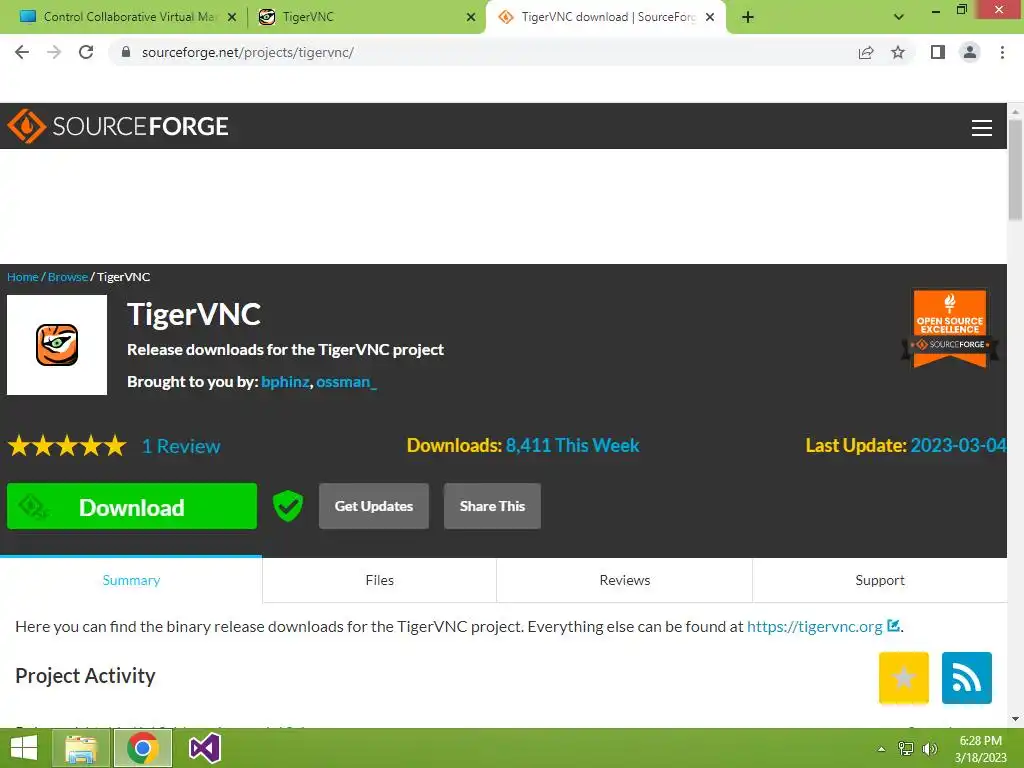This screenshot has height=768, width=1024.
Task: Open the Chrome profile menu
Action: pos(970,52)
